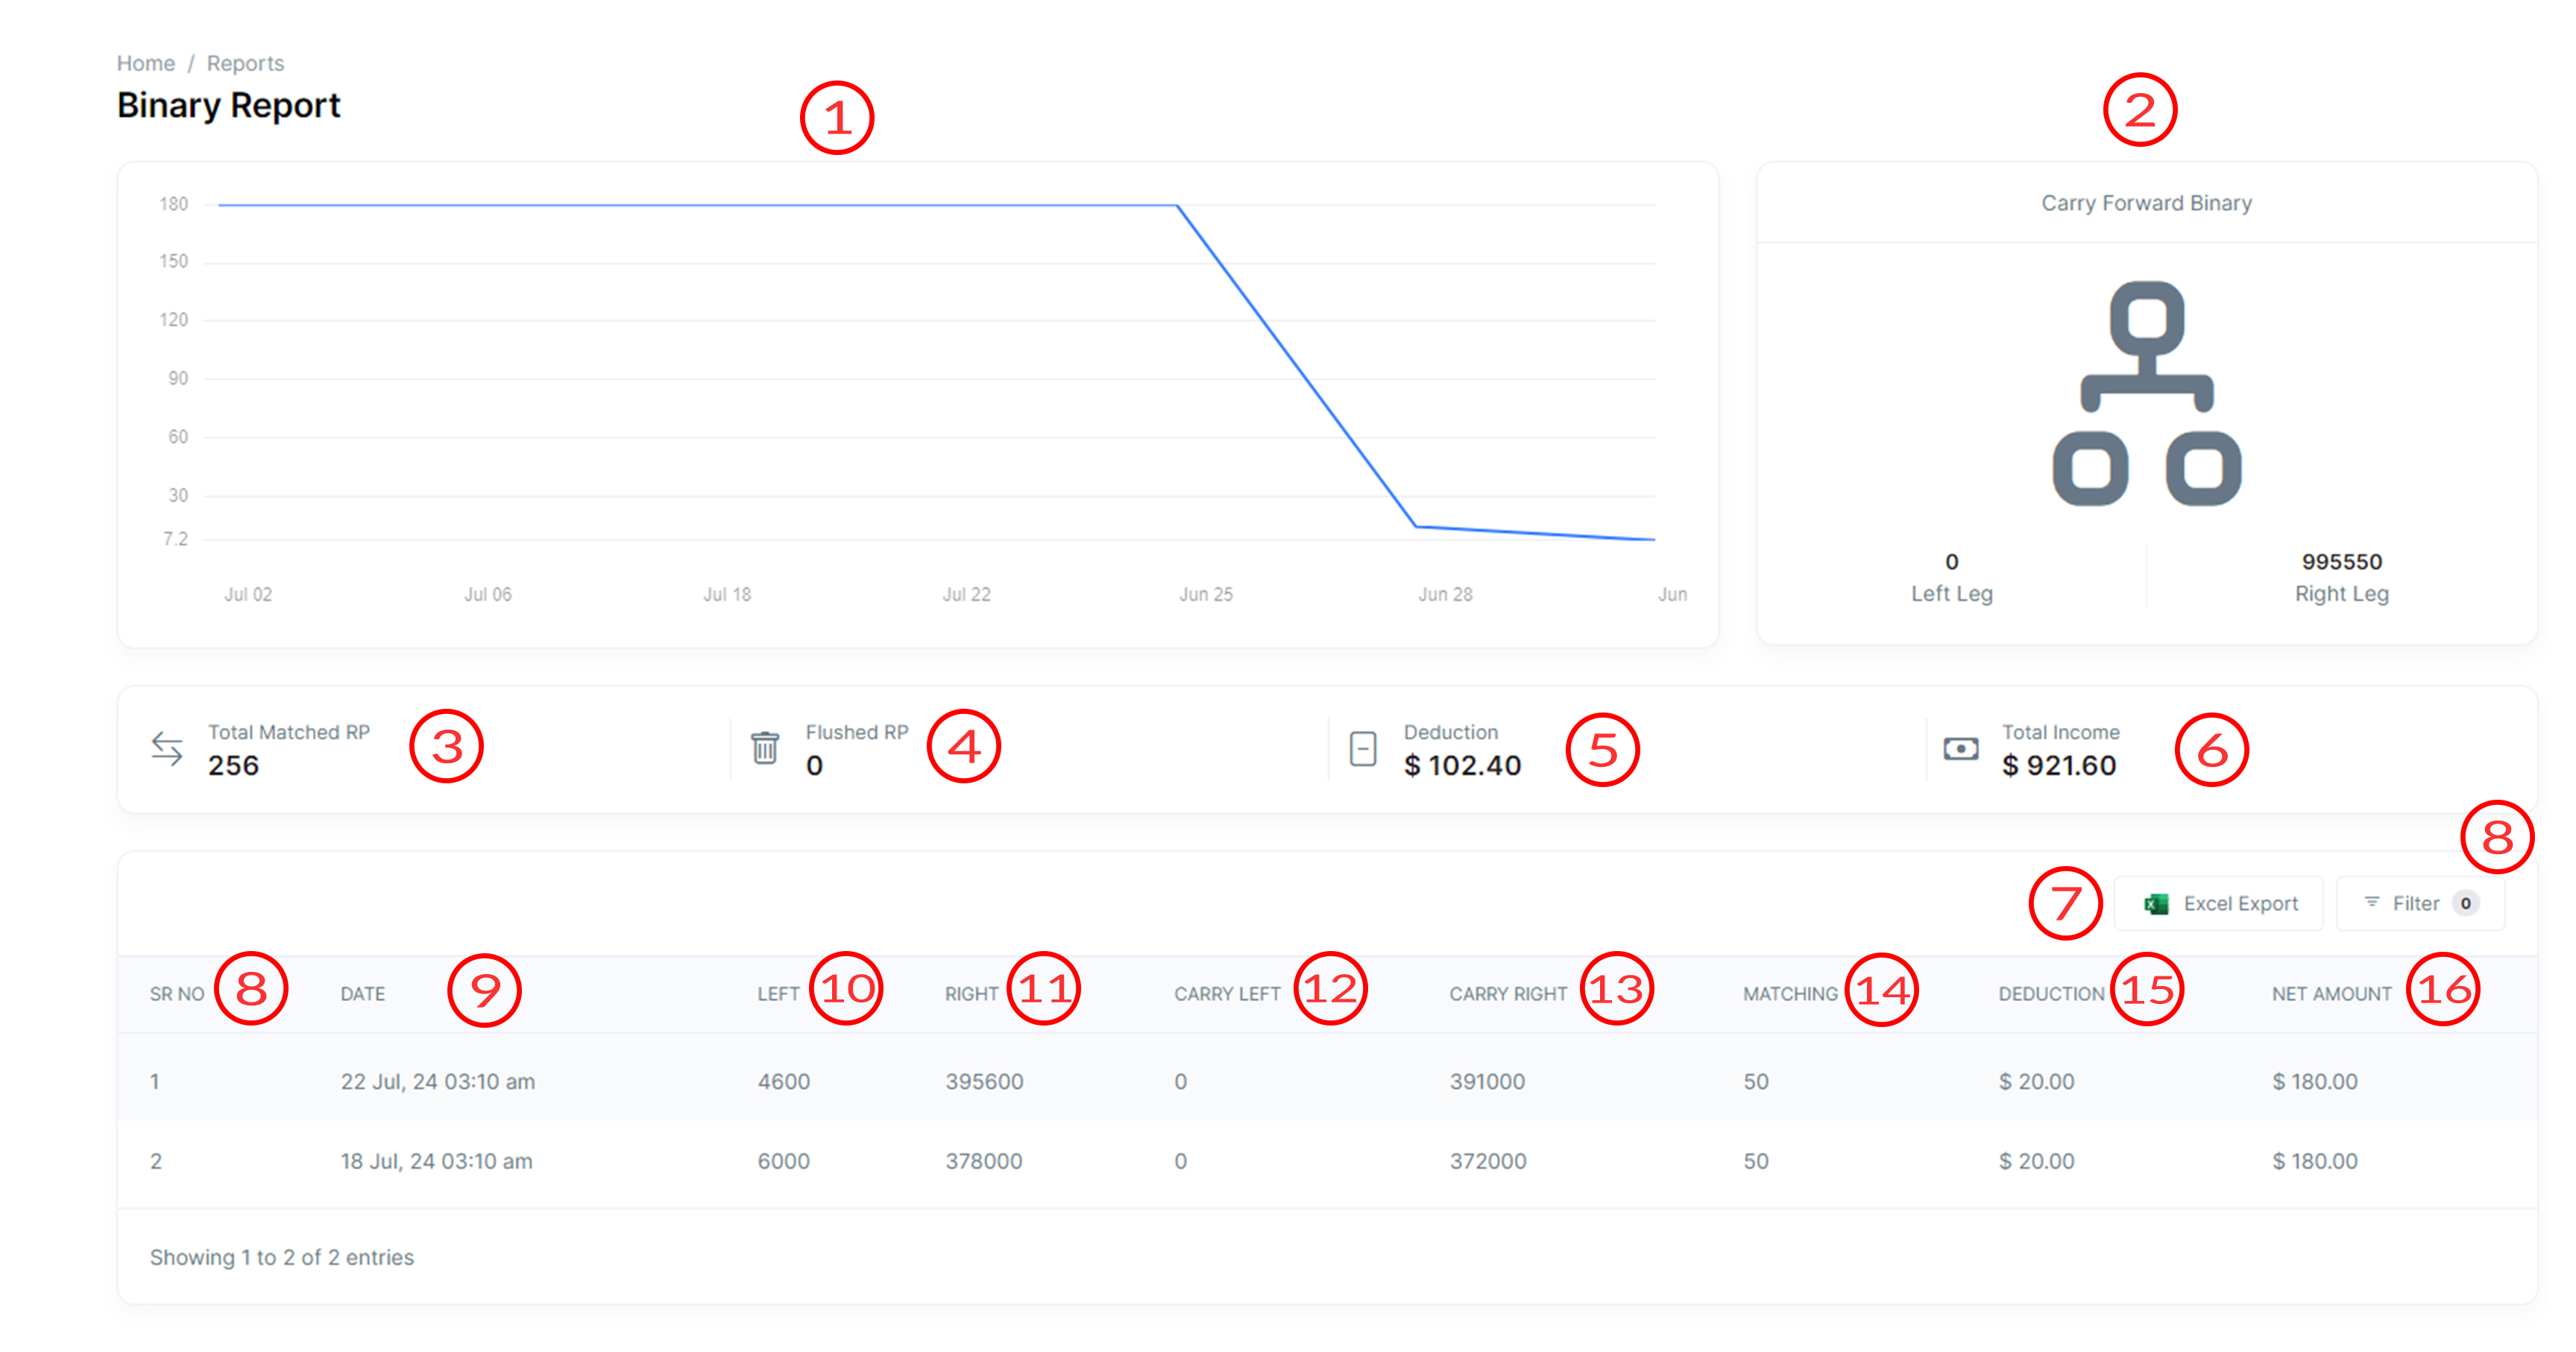The image size is (2576, 1352).
Task: Go to Home breadcrumb link
Action: [x=145, y=63]
